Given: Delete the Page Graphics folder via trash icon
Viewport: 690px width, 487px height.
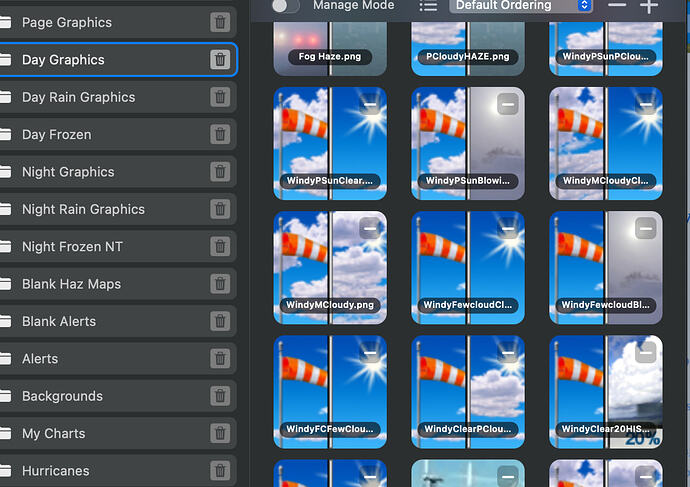Looking at the screenshot, I should (220, 22).
